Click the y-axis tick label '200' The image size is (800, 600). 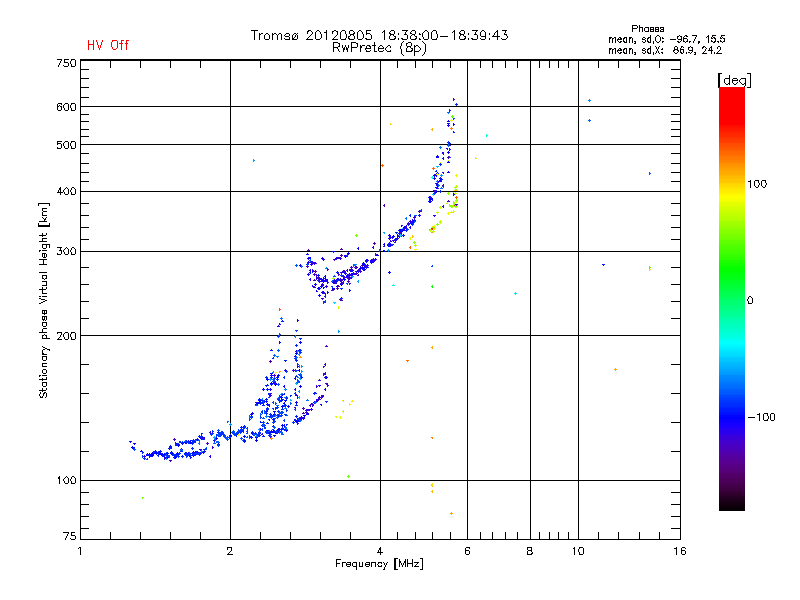[x=66, y=336]
